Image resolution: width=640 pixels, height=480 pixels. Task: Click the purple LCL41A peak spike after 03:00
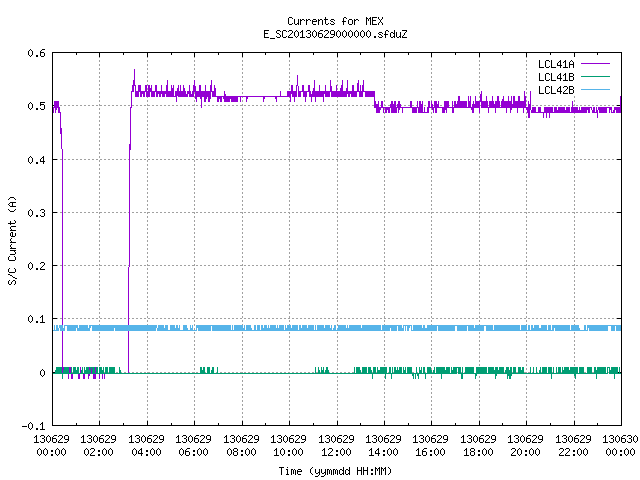(134, 76)
